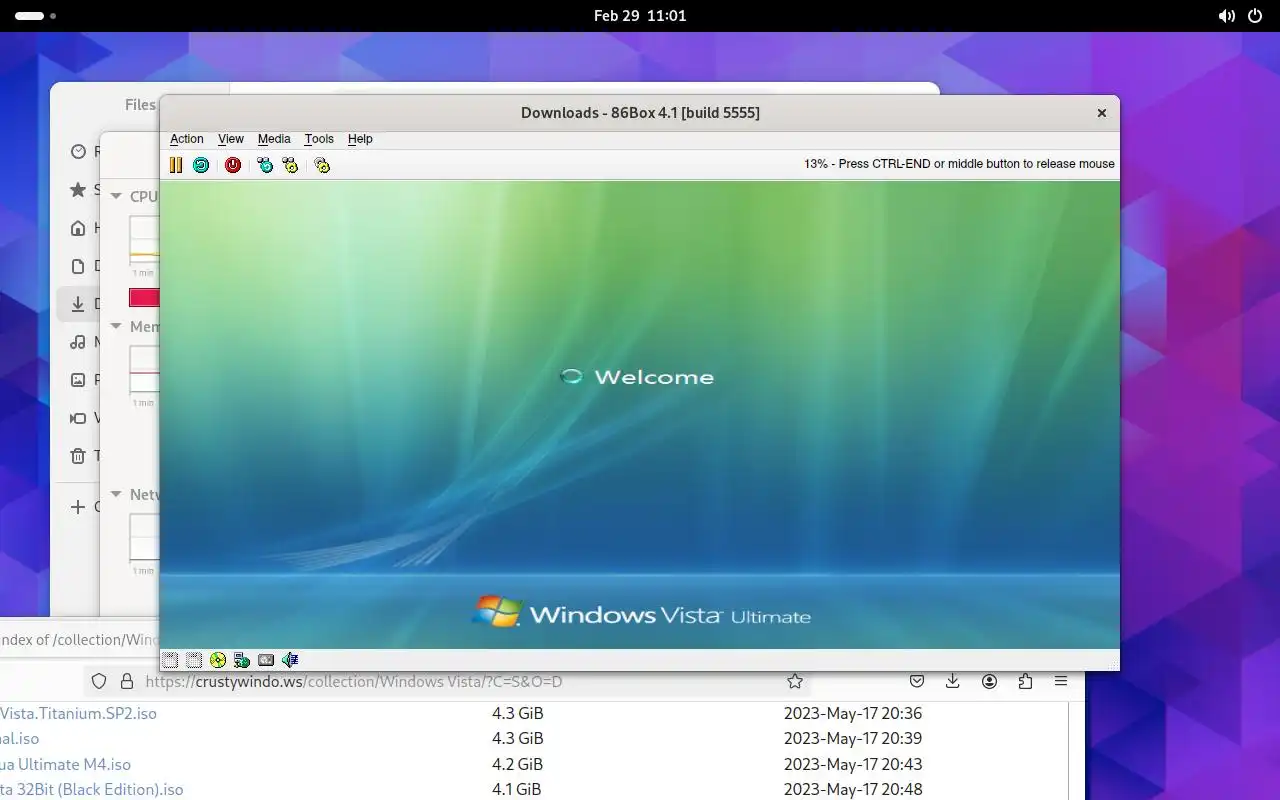Click the red CPU color swatch

click(145, 297)
